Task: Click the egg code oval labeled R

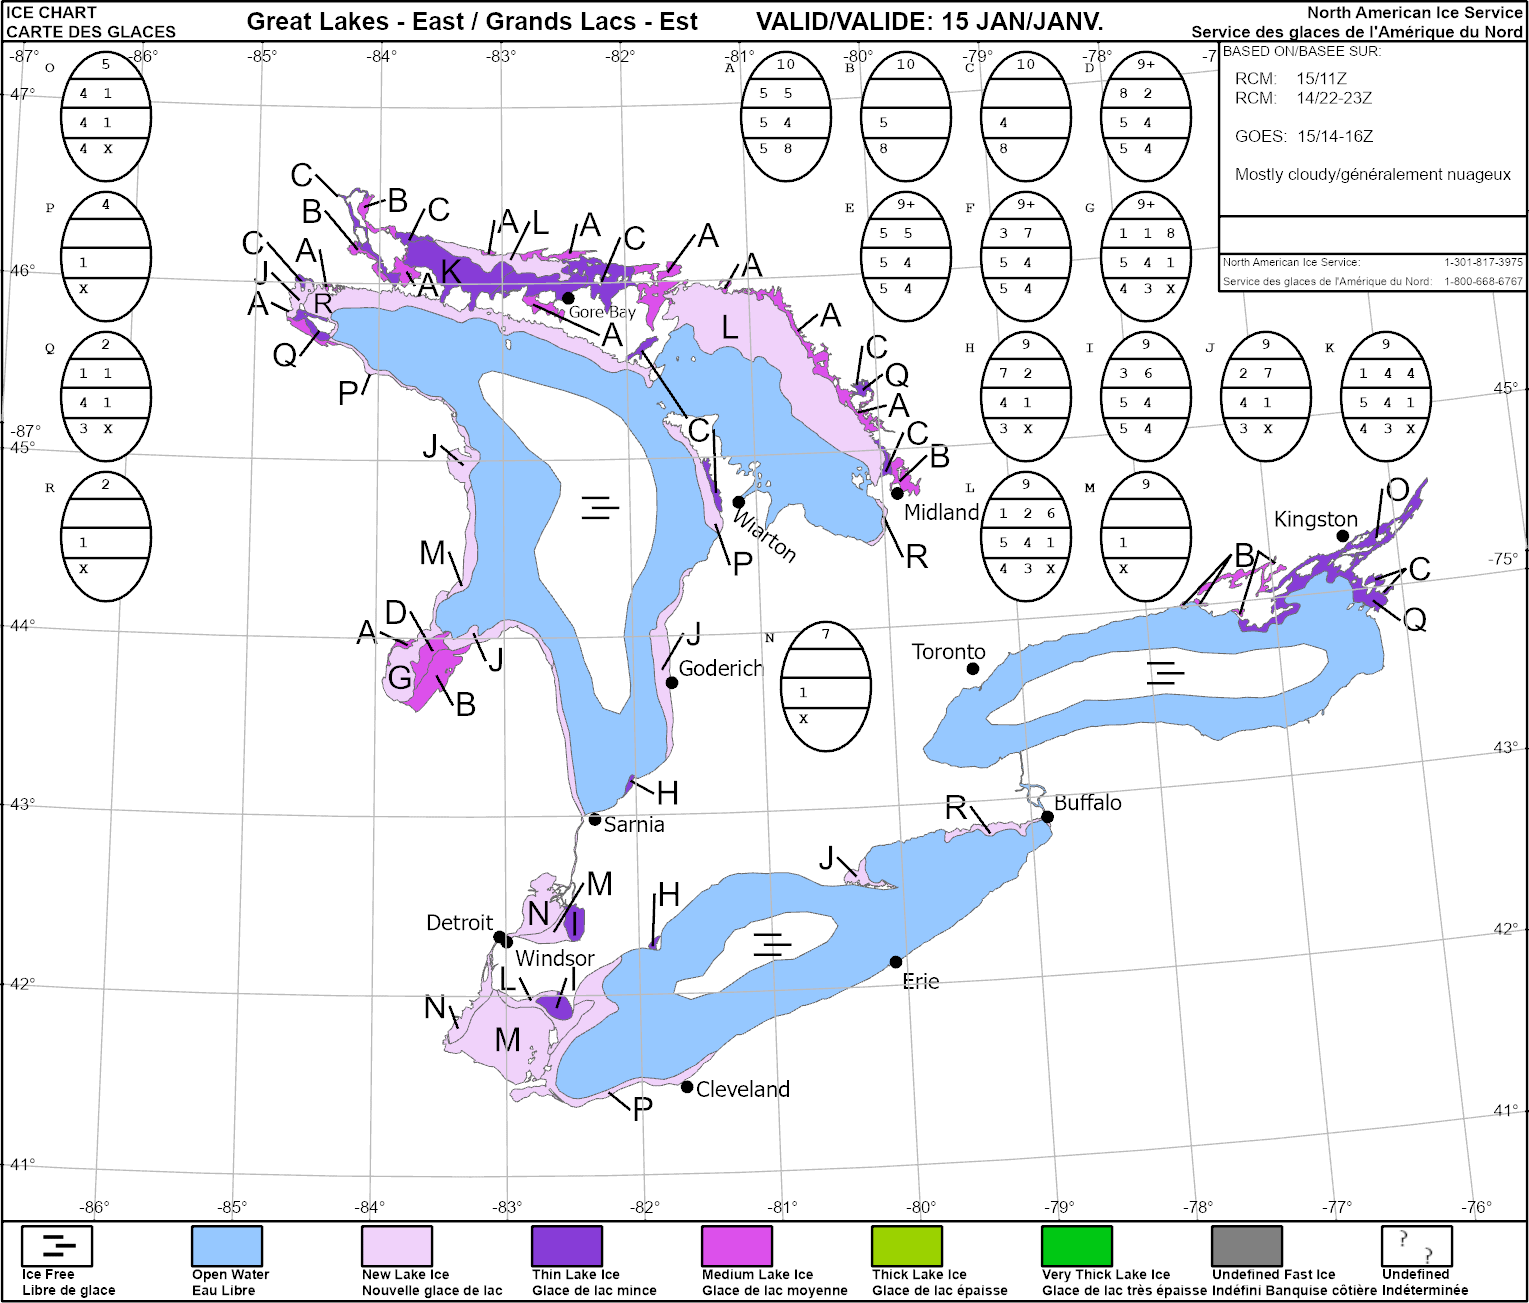Action: click(106, 536)
